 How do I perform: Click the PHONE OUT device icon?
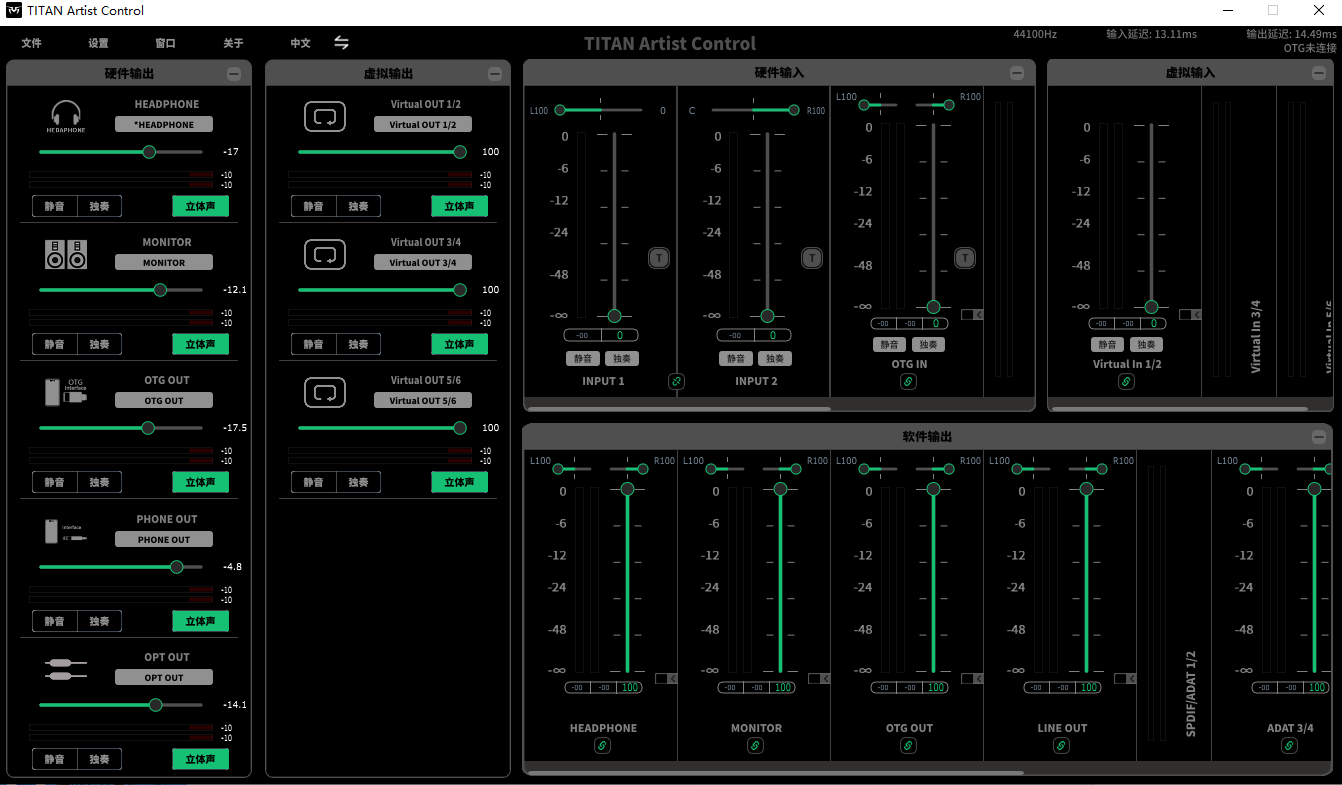coord(66,531)
